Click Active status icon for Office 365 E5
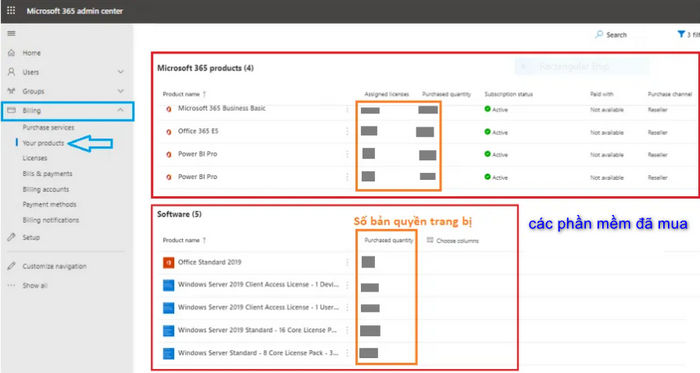This screenshot has width=700, height=373. (488, 132)
